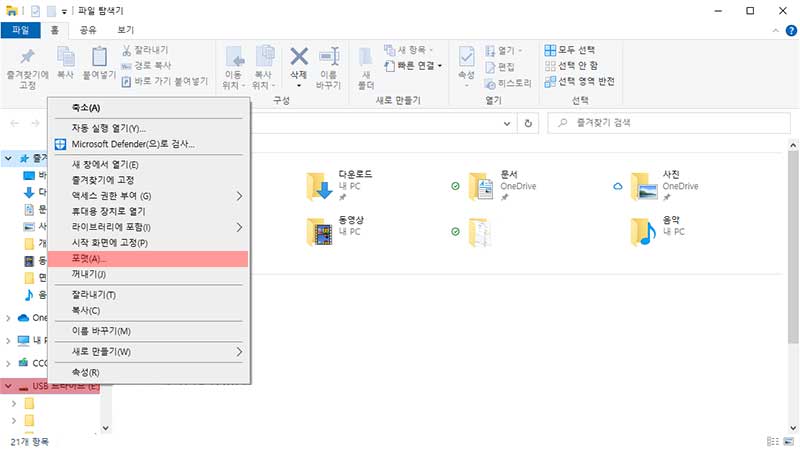Click the Copy to (복사 위치) icon

(x=264, y=57)
